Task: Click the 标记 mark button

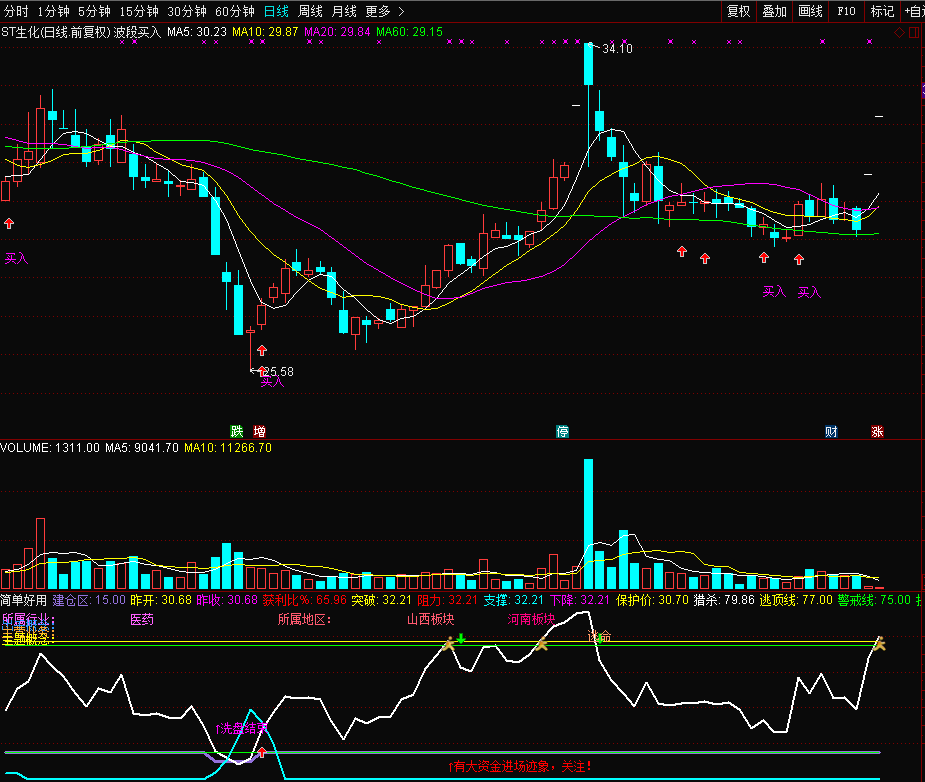Action: point(882,11)
